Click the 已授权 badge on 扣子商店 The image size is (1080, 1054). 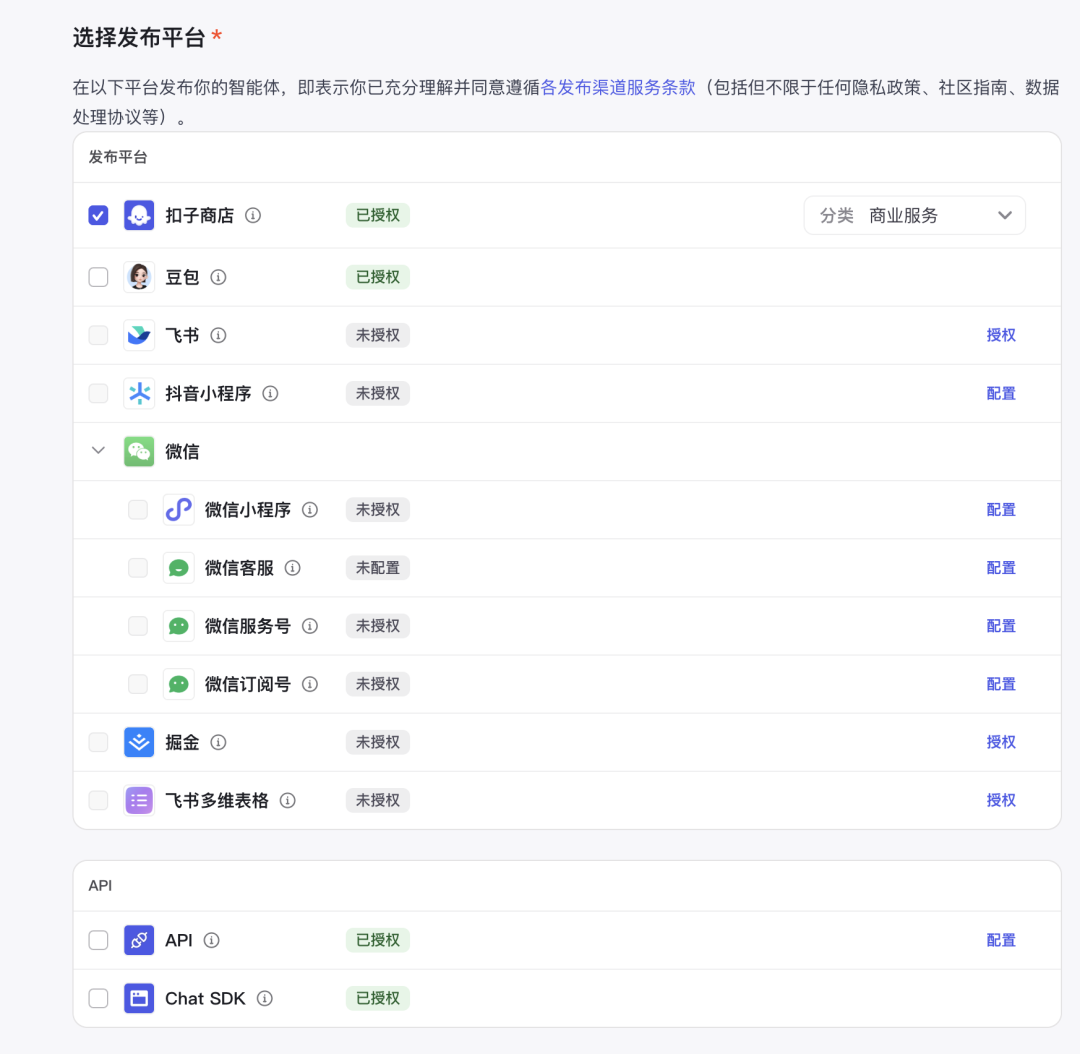[x=377, y=216]
